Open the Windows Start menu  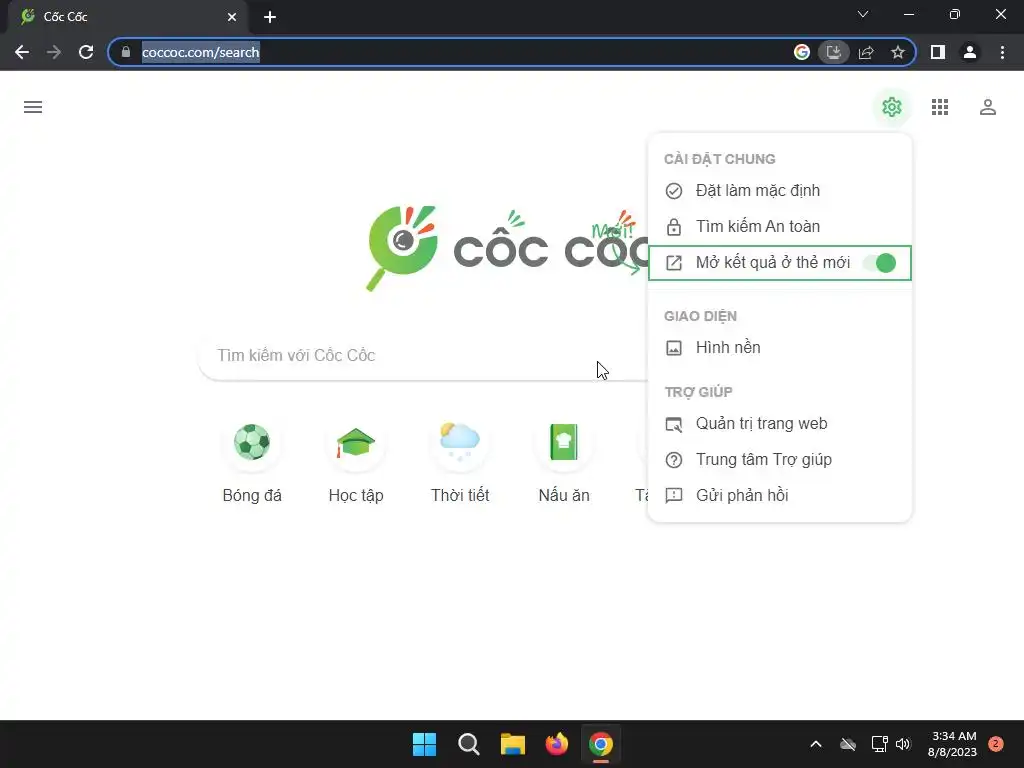(424, 744)
